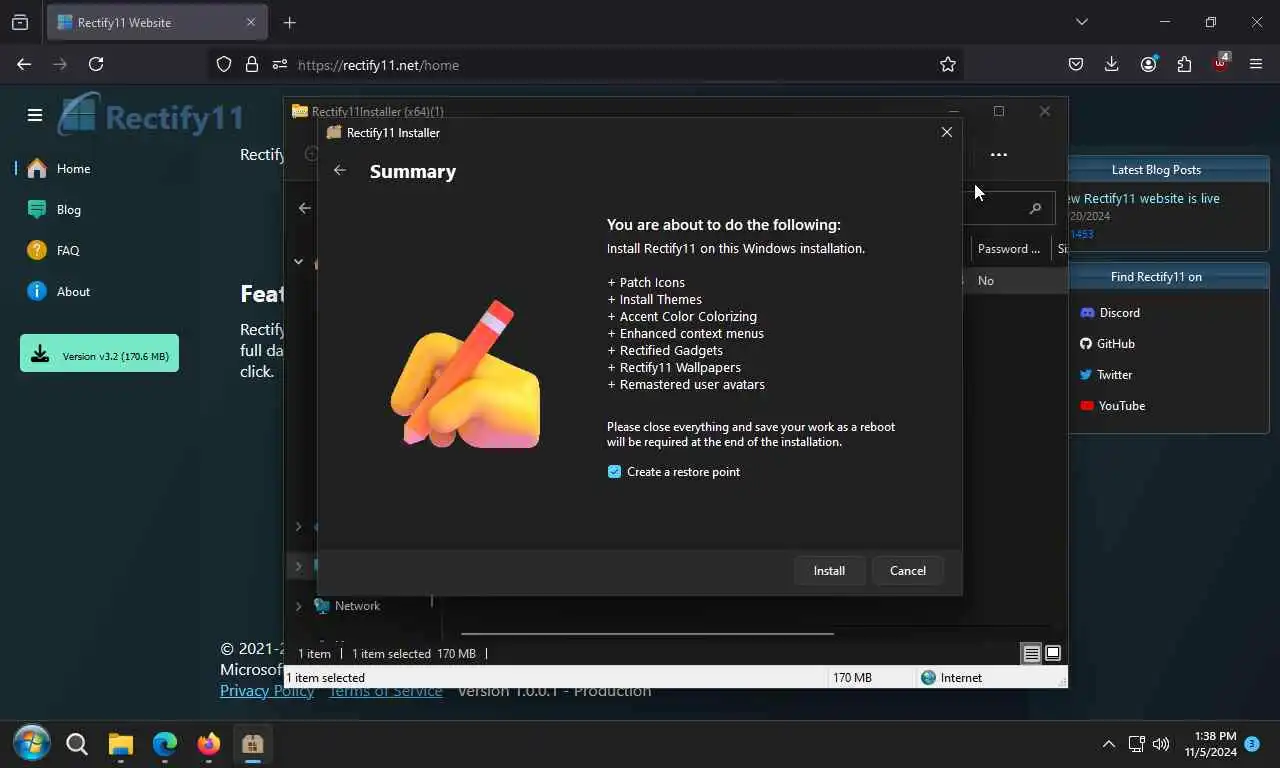Open the new Rectify11 website blog post
The height and width of the screenshot is (768, 1280).
coord(1145,198)
